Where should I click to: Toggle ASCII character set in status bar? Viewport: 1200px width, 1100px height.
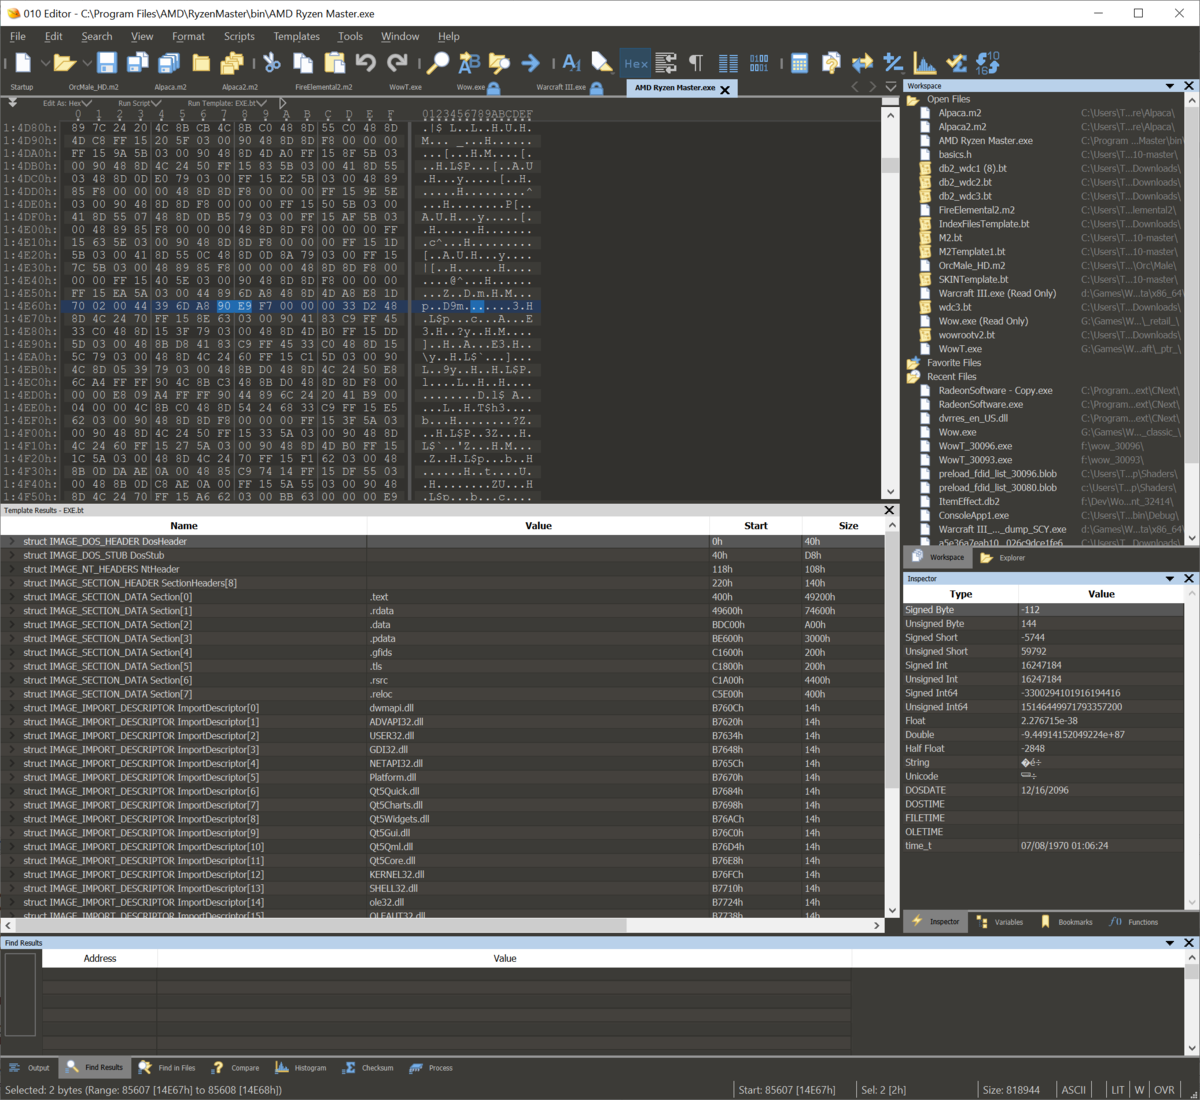click(x=1074, y=1090)
